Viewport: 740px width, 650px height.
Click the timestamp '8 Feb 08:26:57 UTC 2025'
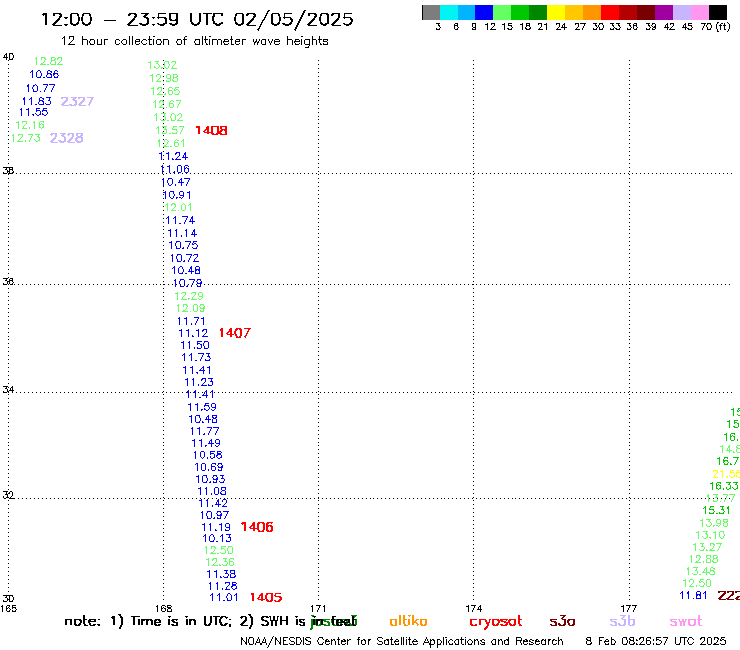(x=656, y=641)
